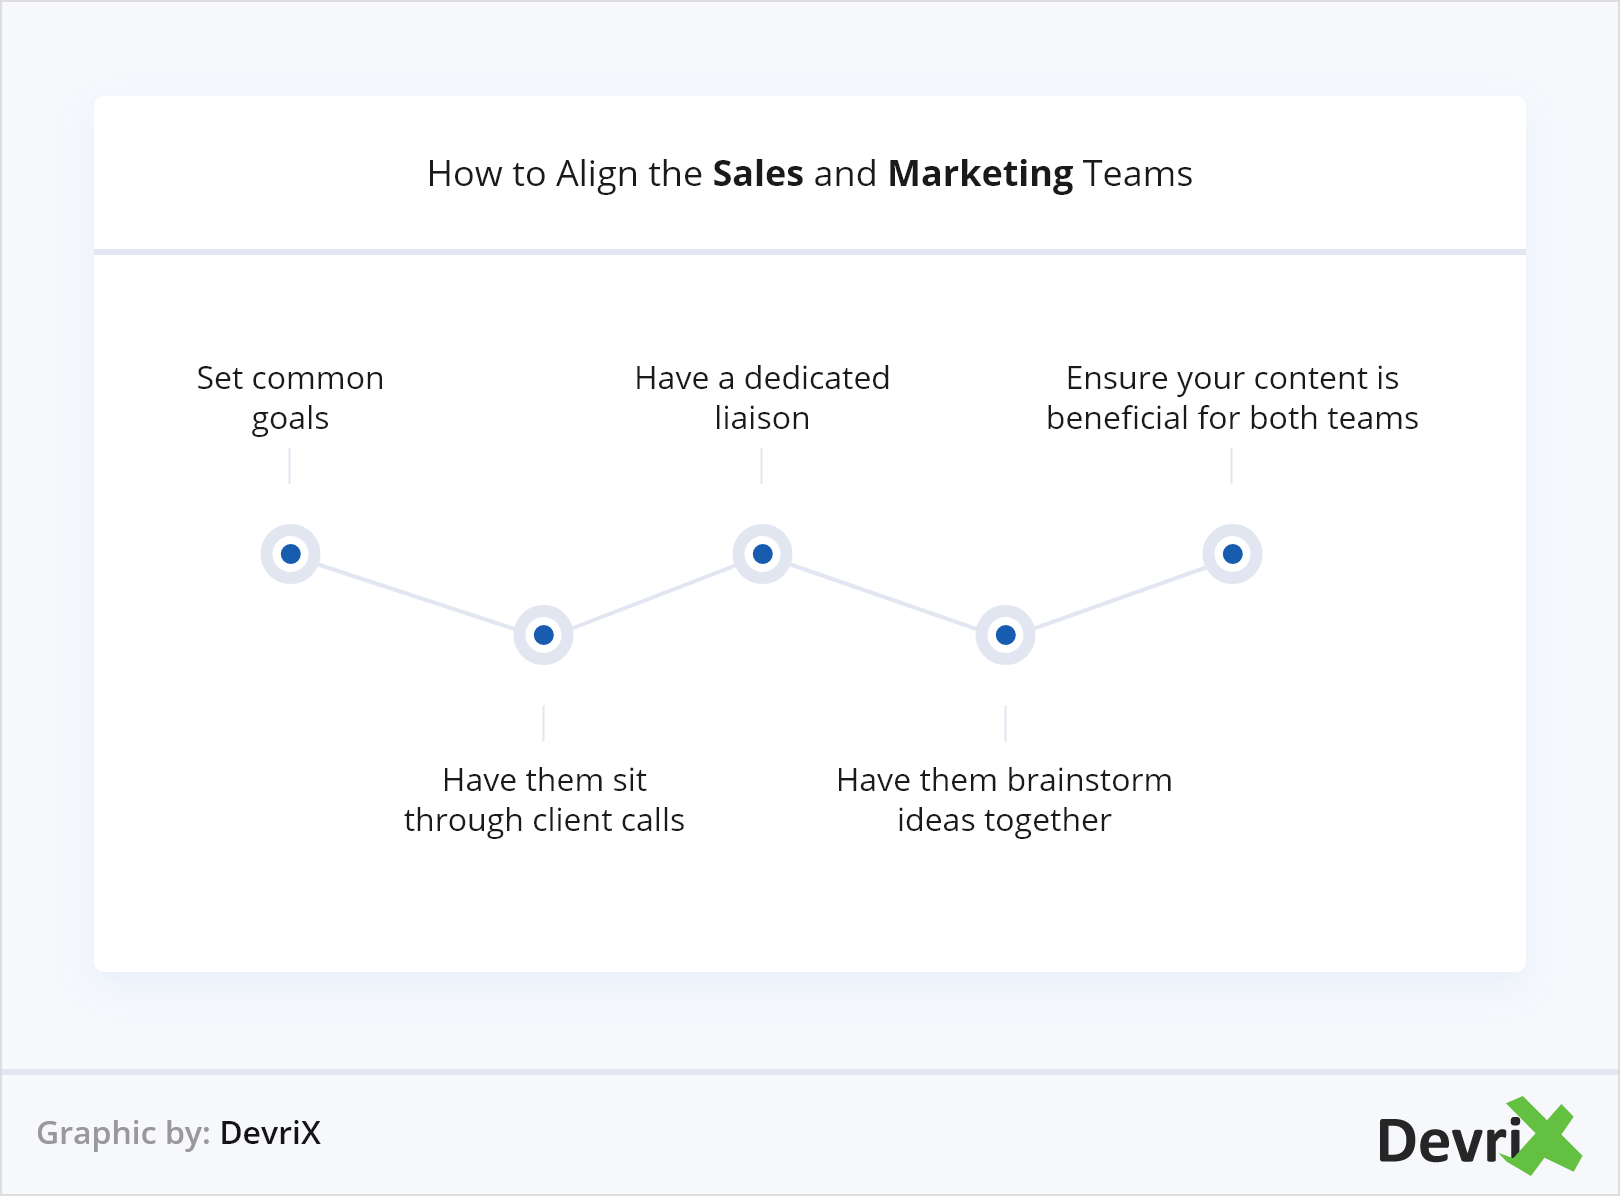
Task: Click the "Have them brainstorm ideas together" text
Action: [x=1004, y=800]
